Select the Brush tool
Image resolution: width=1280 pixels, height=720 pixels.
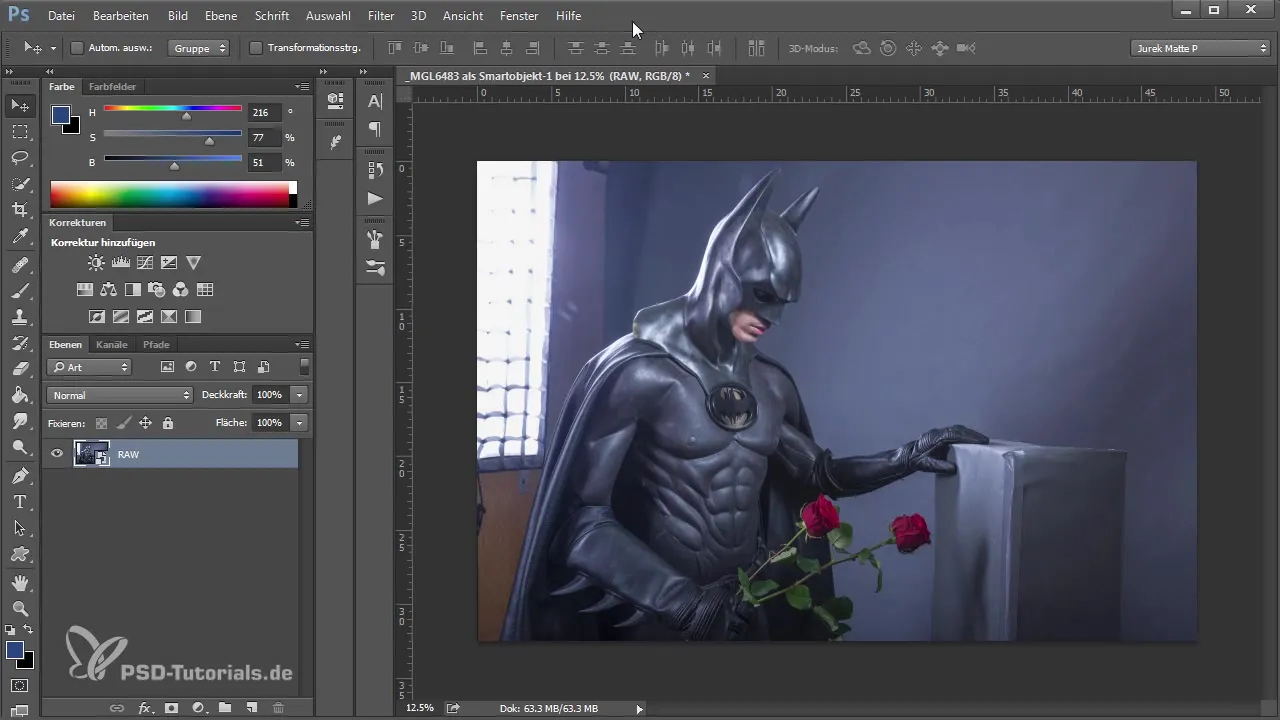pyautogui.click(x=20, y=291)
